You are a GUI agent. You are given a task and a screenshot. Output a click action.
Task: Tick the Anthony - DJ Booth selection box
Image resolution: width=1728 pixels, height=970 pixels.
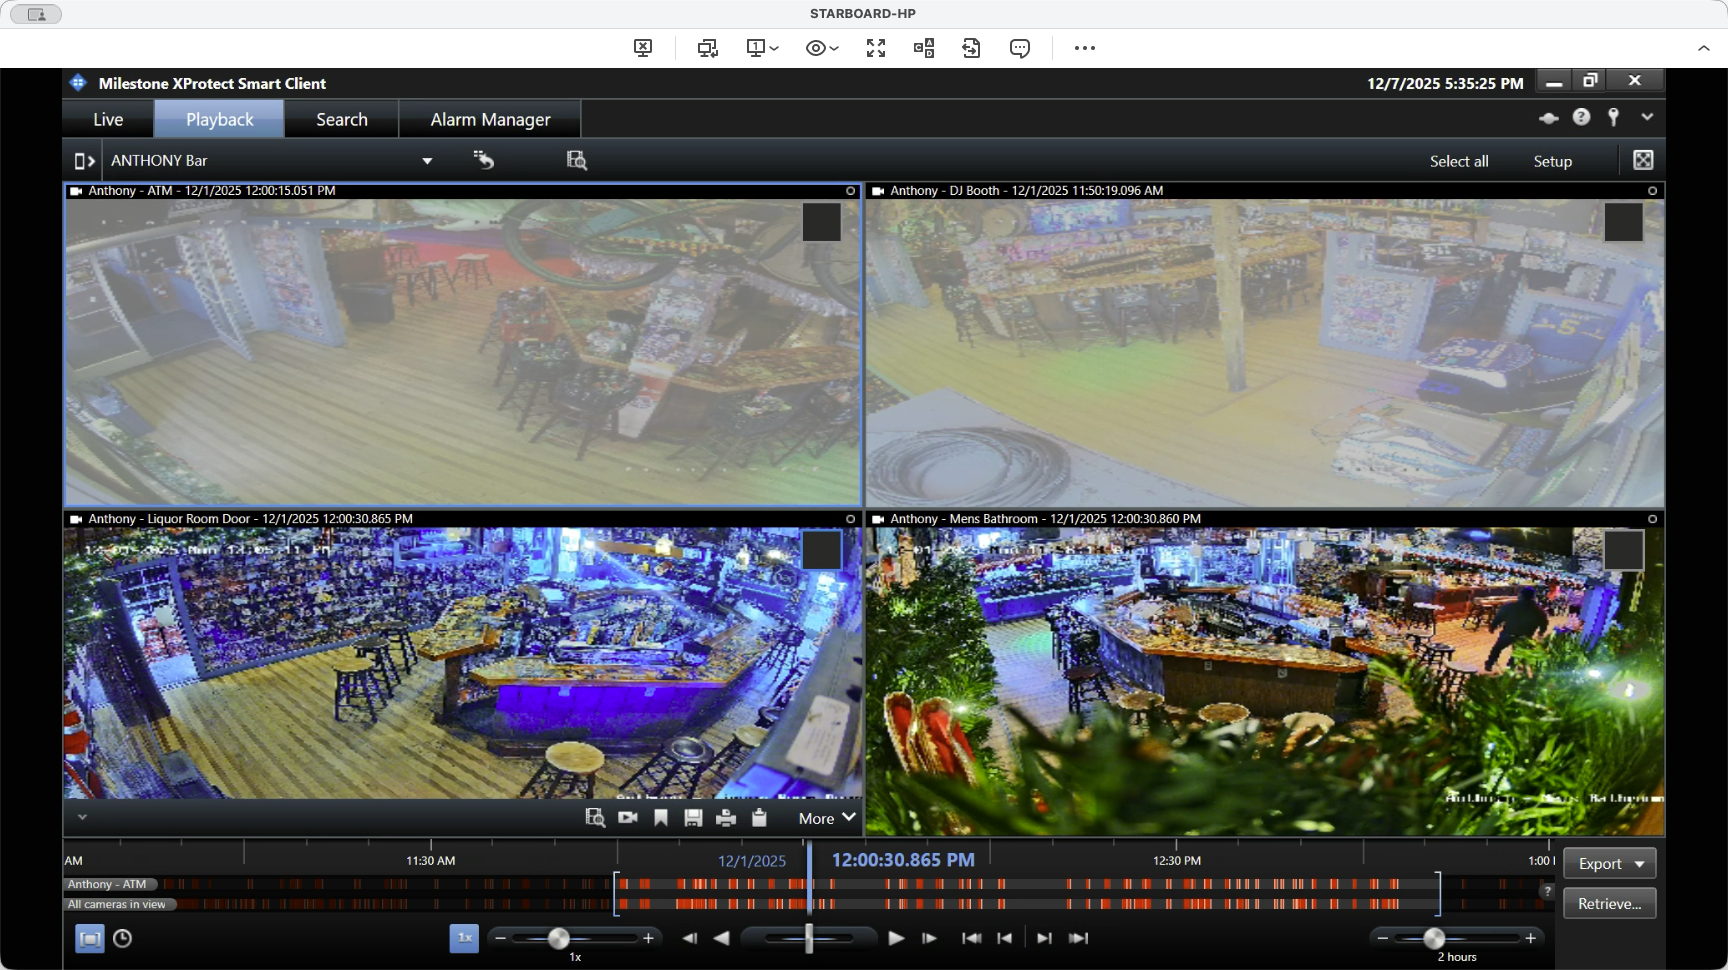point(1623,222)
